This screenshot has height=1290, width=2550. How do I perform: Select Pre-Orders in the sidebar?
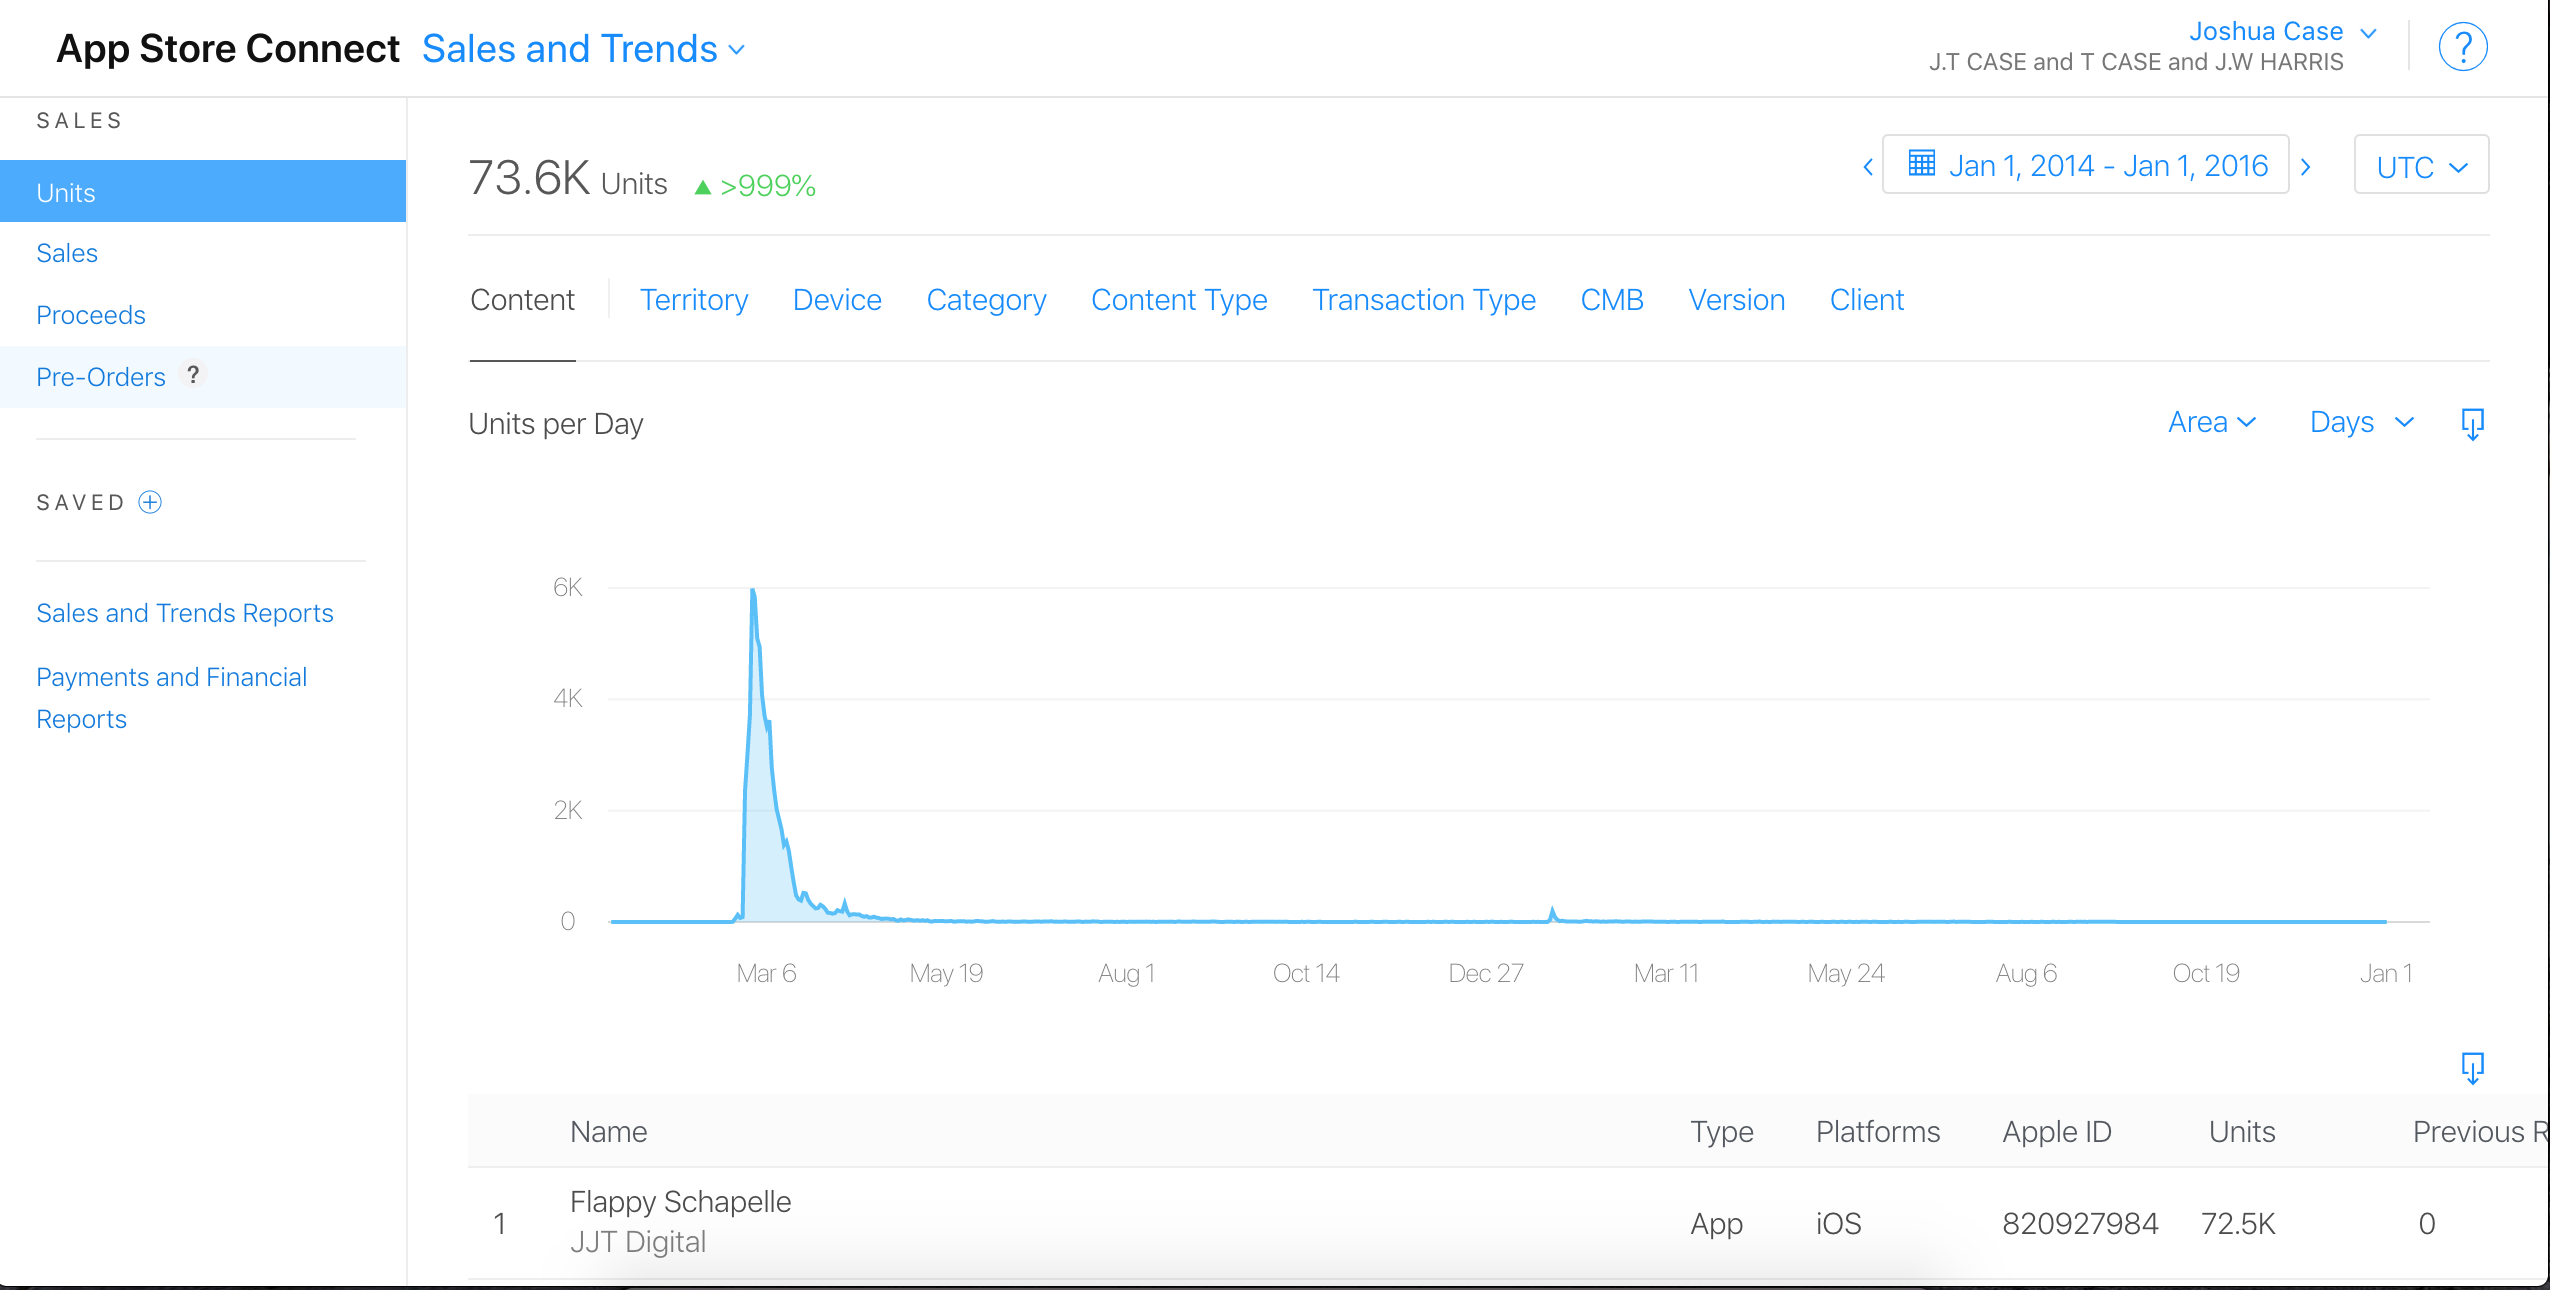(x=101, y=377)
